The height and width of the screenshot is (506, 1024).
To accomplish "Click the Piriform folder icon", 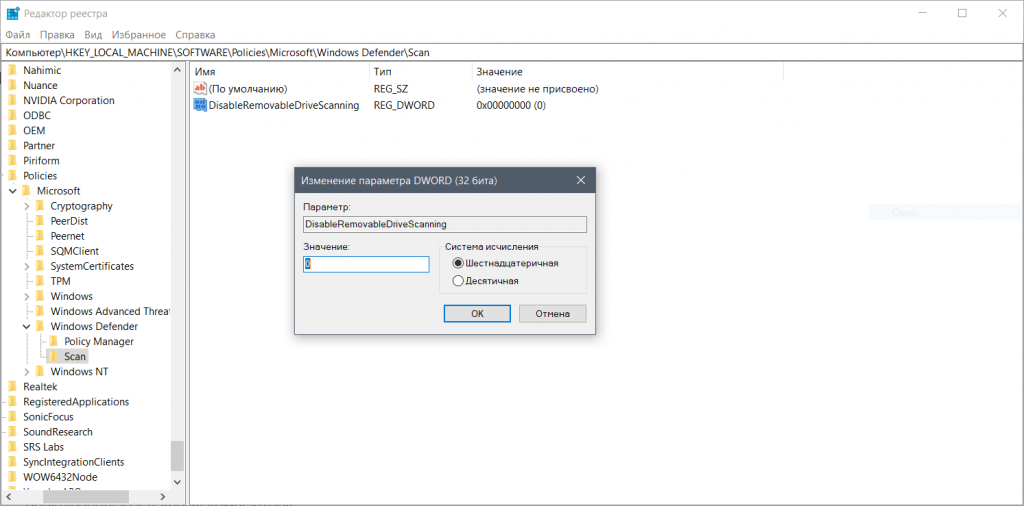I will [12, 161].
